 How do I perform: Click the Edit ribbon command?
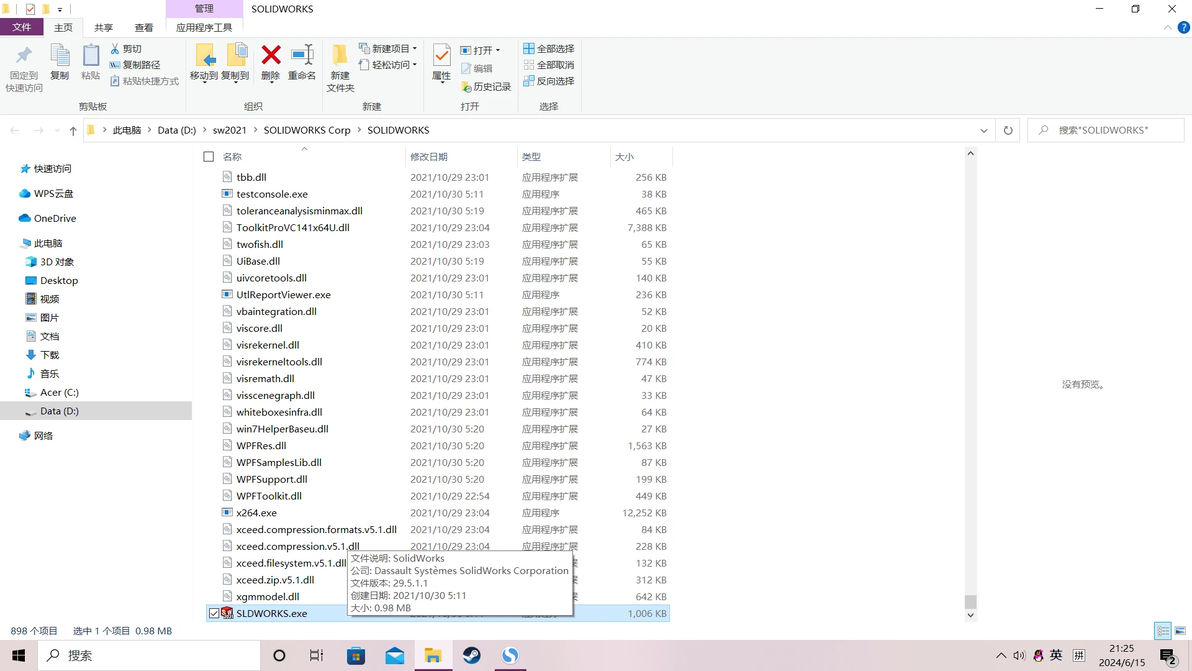[477, 68]
